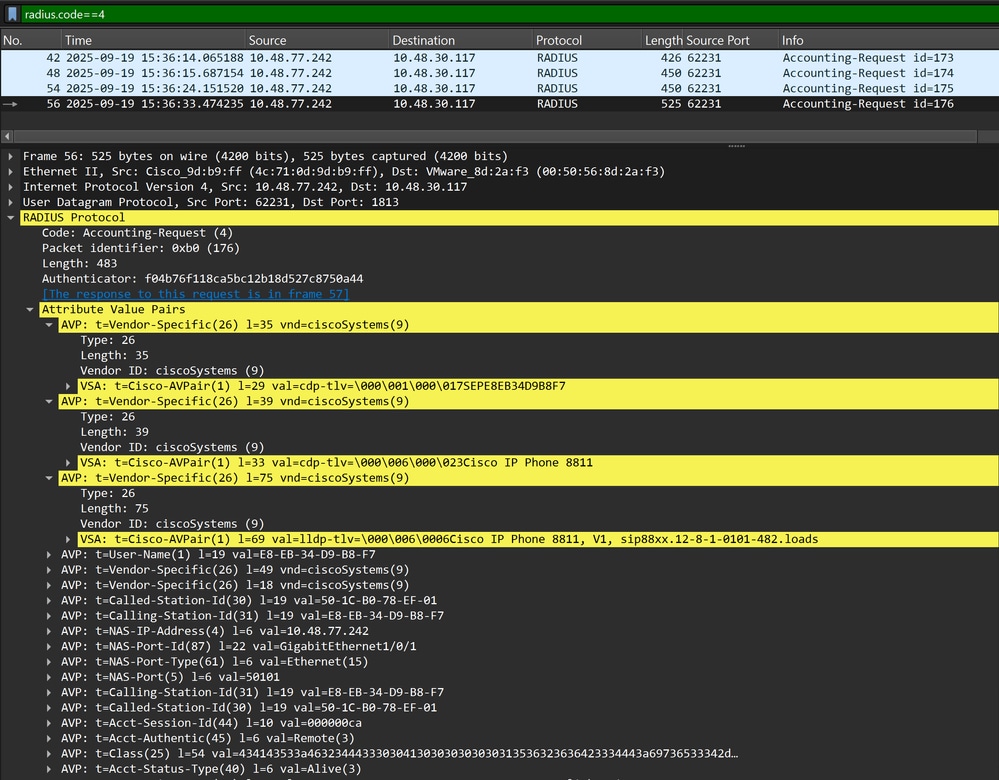Screen dimensions: 999x780
Task: Click the Info column header
Action: tap(792, 40)
